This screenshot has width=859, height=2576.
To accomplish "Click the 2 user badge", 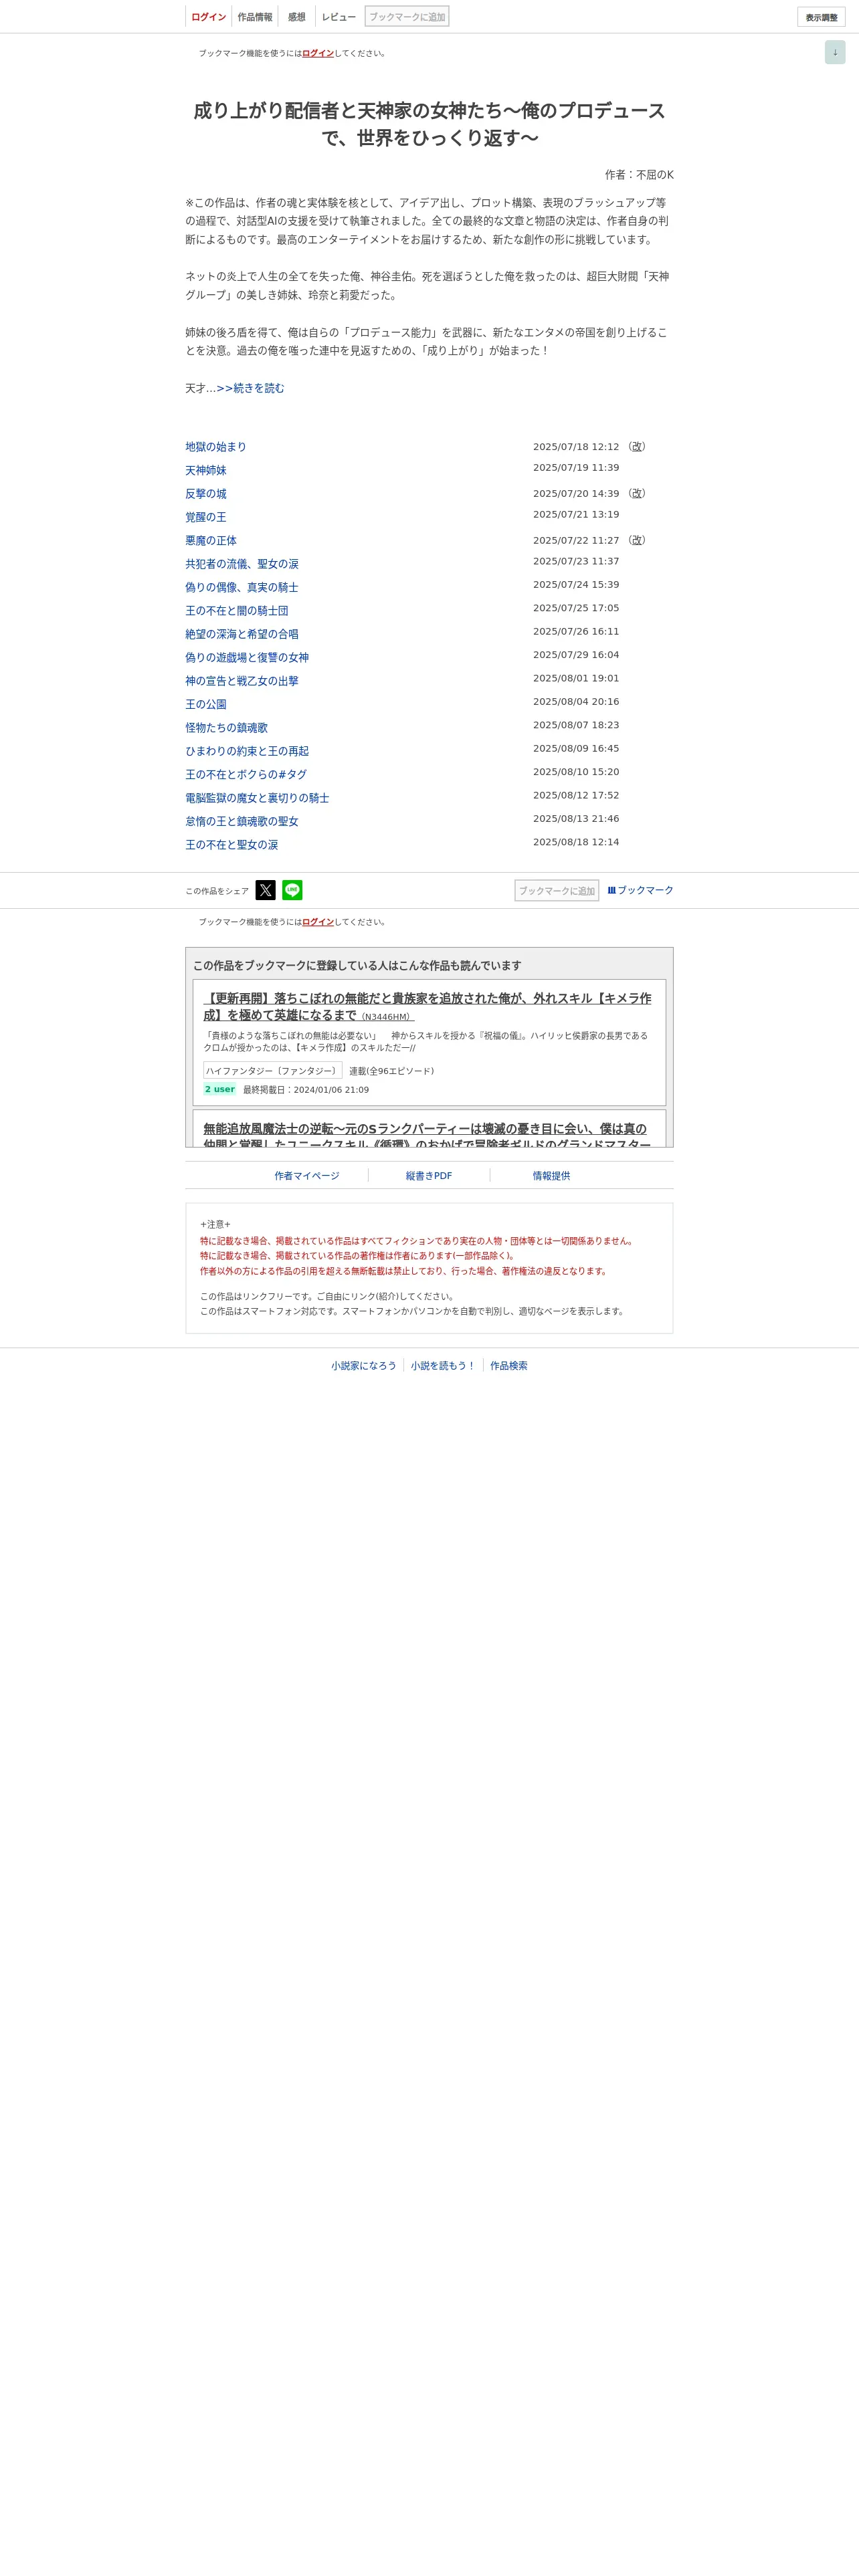I will click(220, 1089).
